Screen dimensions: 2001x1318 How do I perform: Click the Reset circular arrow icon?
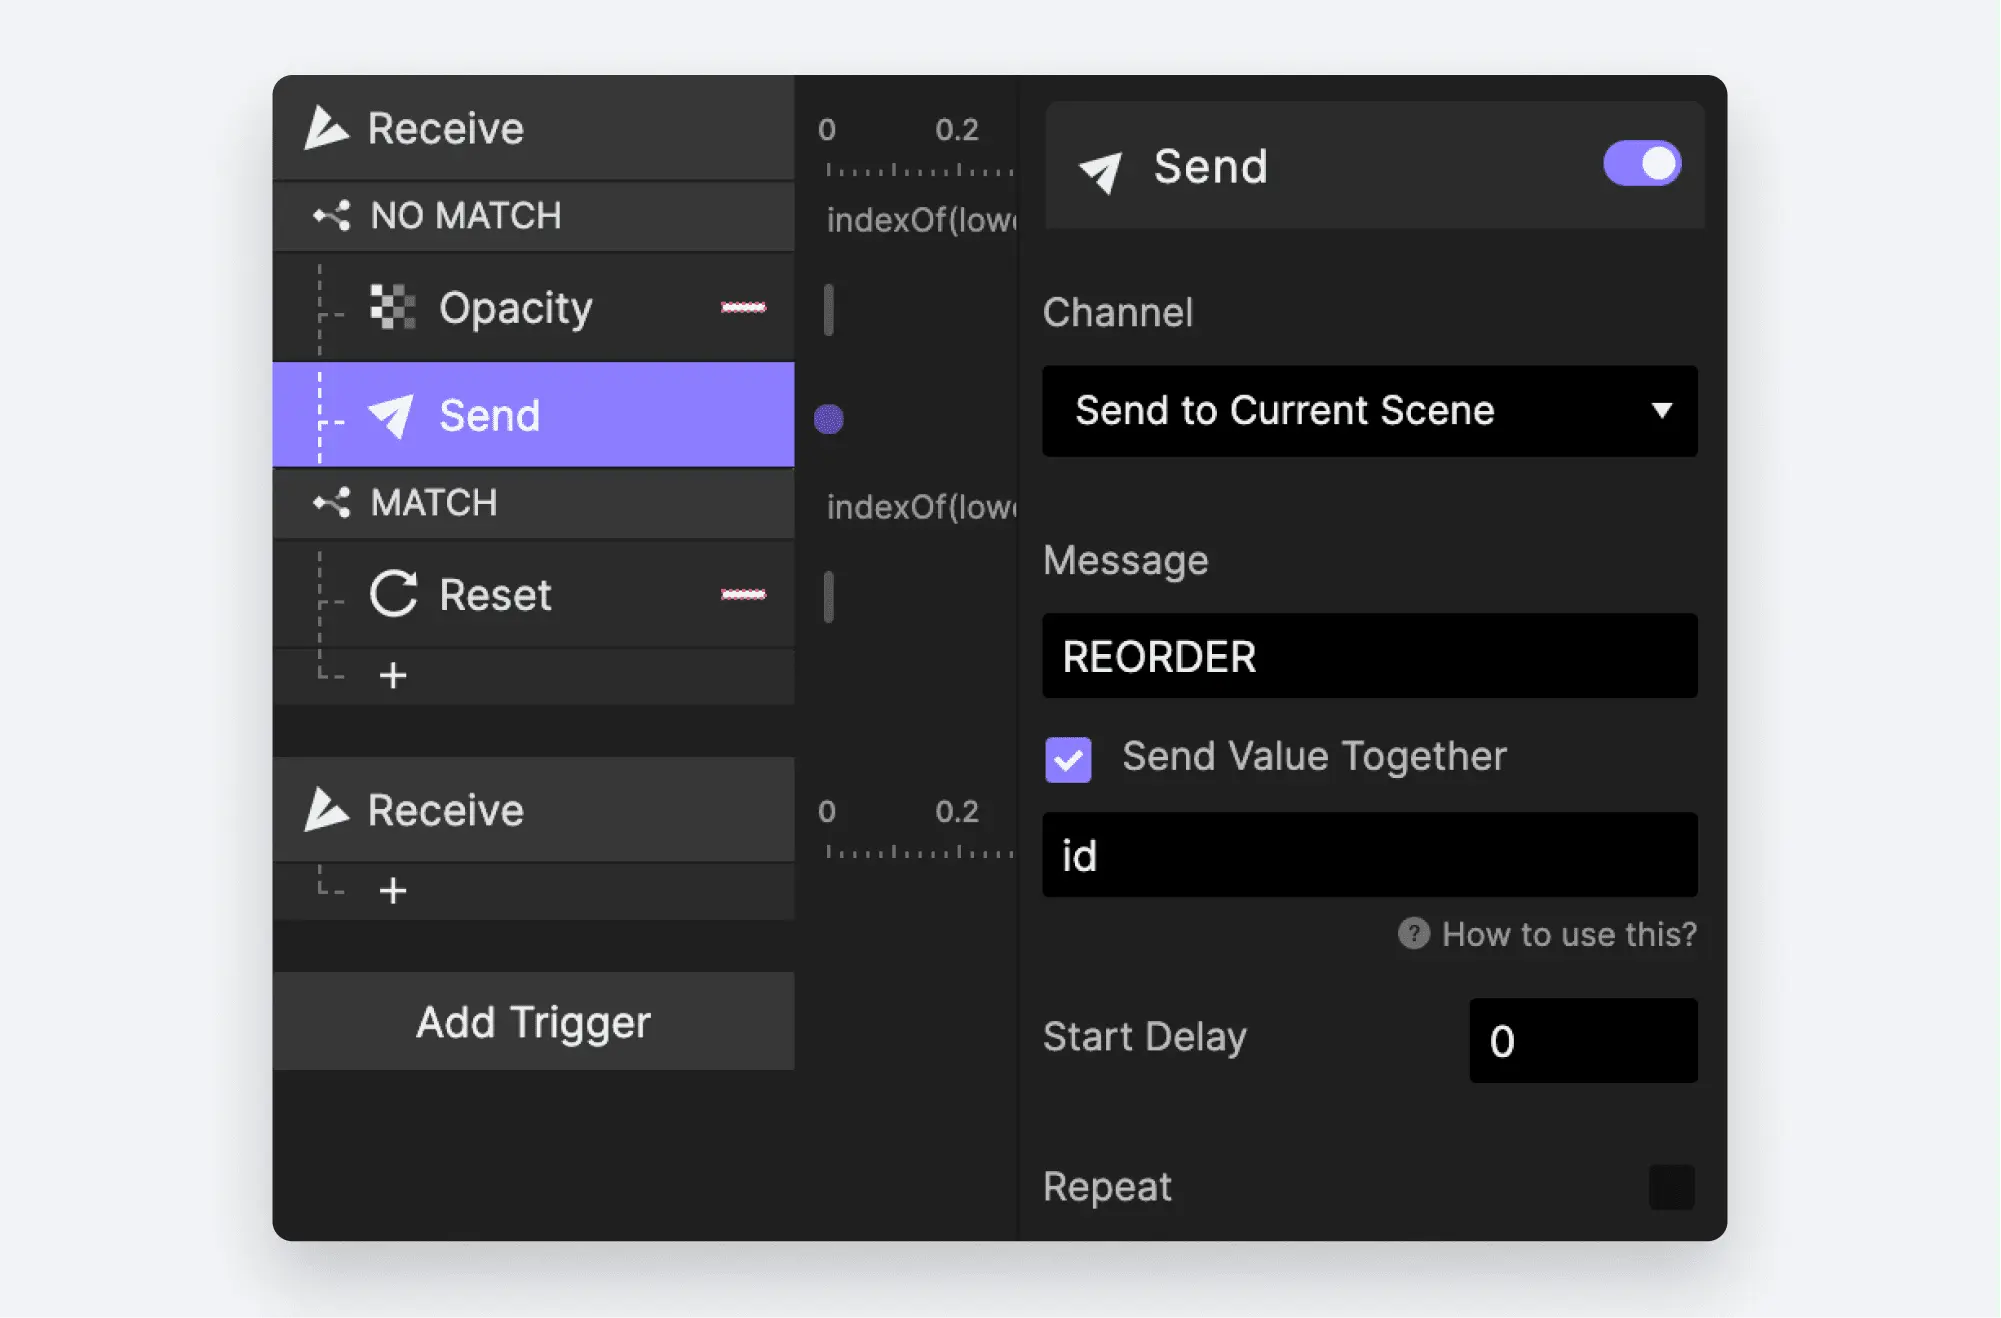click(393, 594)
